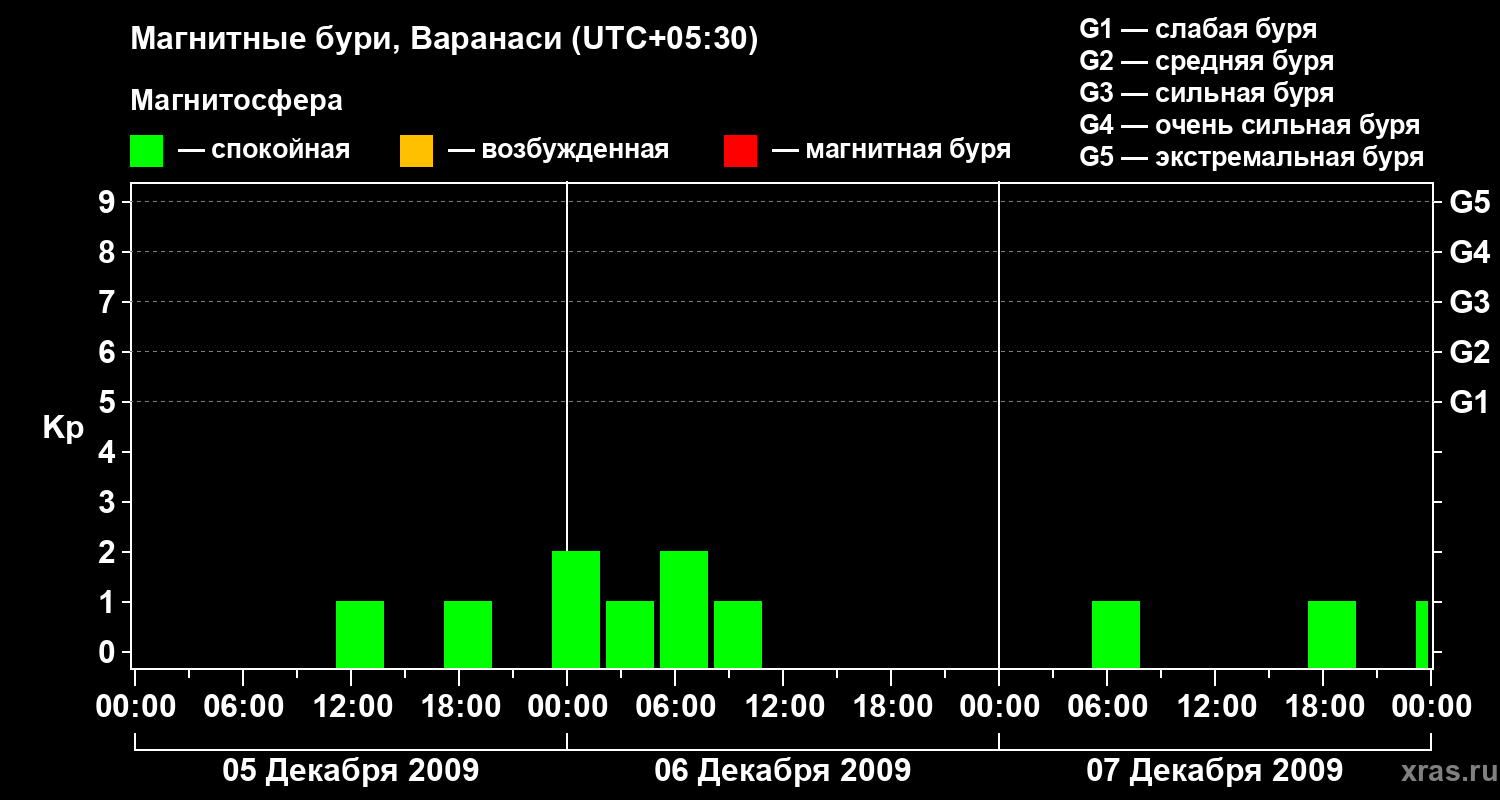The width and height of the screenshot is (1500, 800).
Task: Click the Kp 2 bar at 00:00 on 06 Декабря
Action: point(576,609)
